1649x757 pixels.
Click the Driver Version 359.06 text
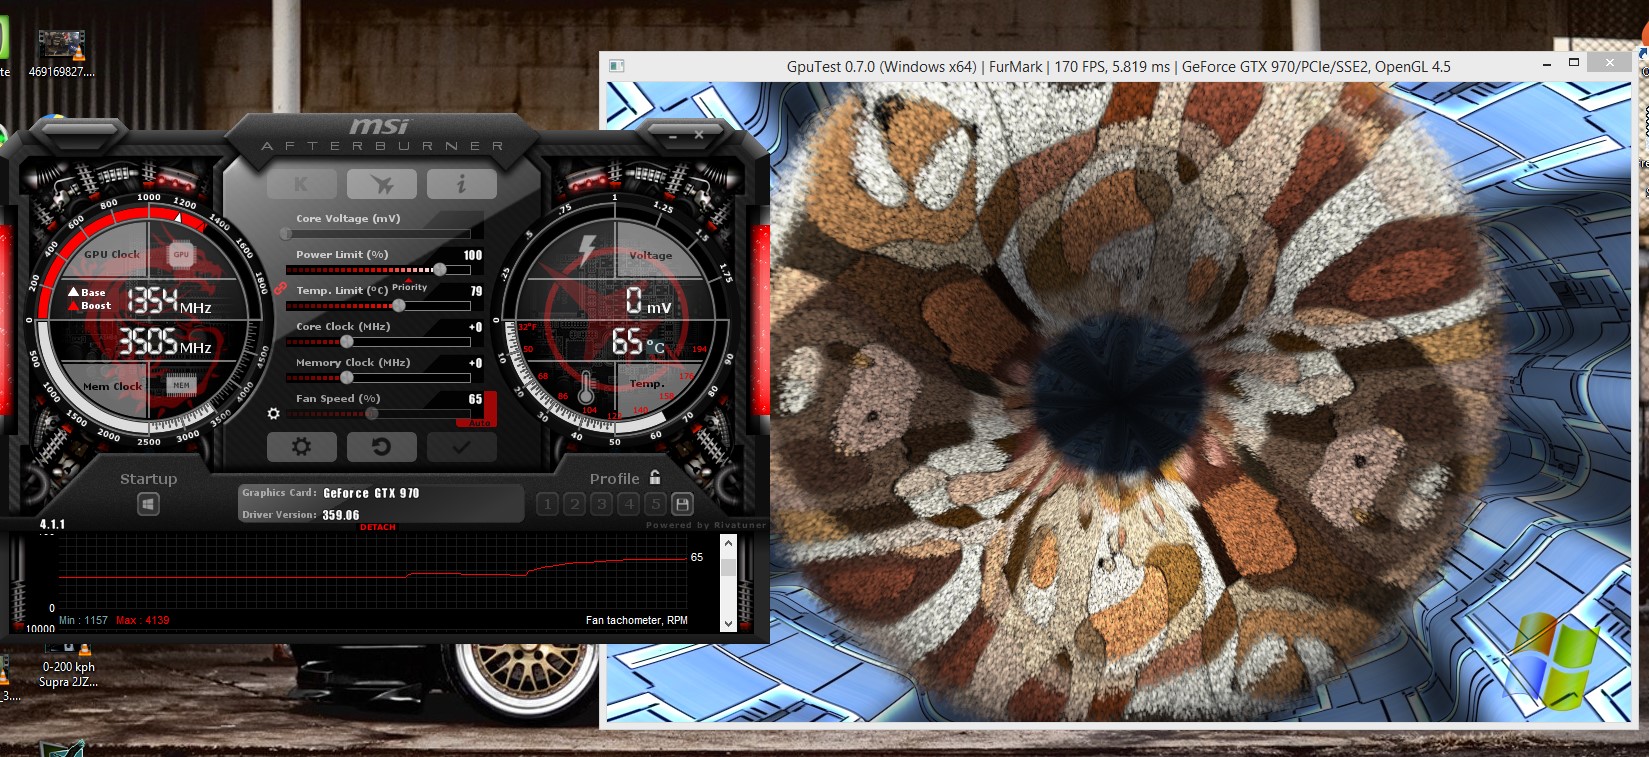[x=341, y=515]
